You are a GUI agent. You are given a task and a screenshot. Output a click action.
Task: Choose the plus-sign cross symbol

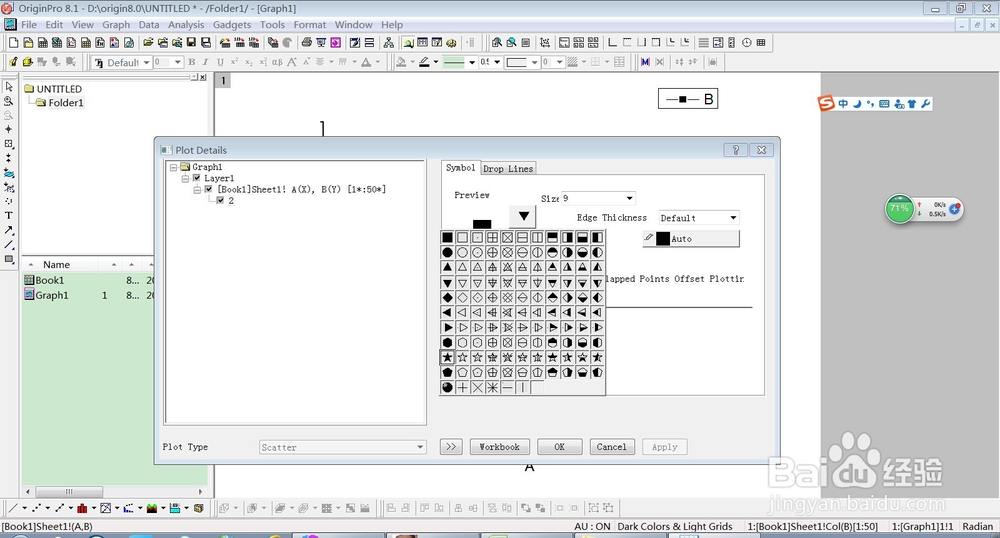pos(462,388)
